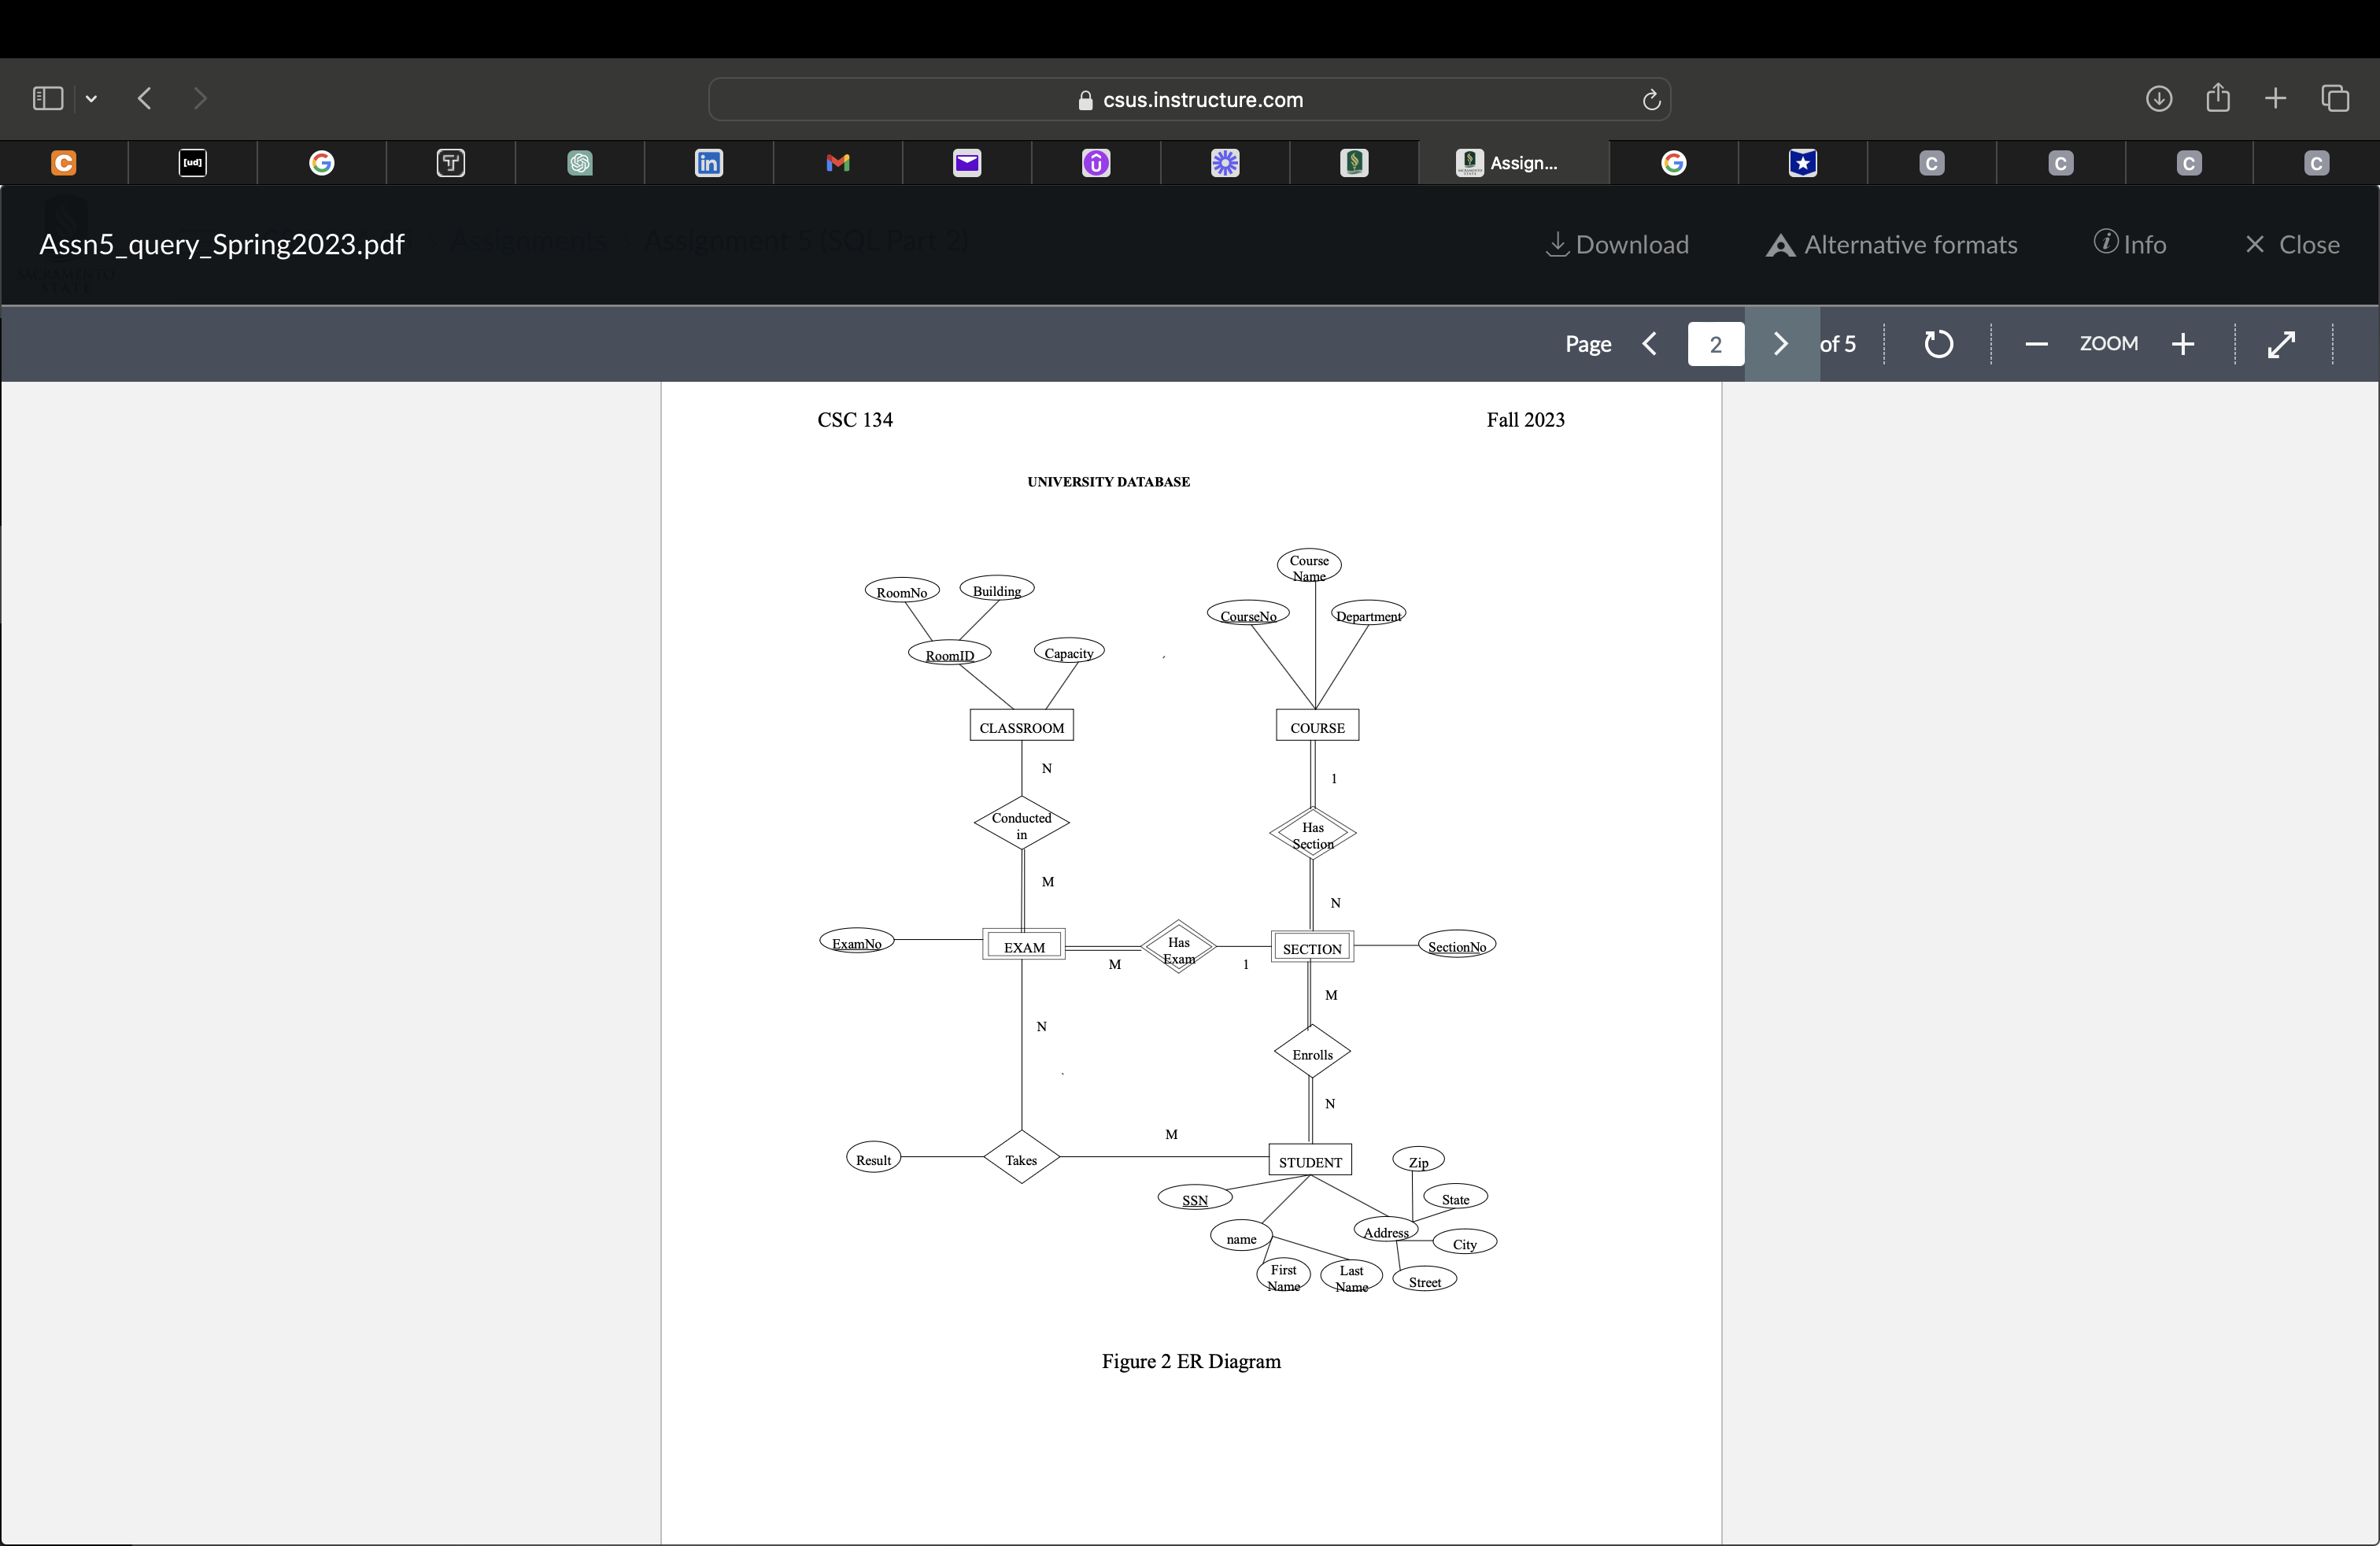Viewport: 2380px width, 1546px height.
Task: Rotate the PDF page
Action: [x=1938, y=344]
